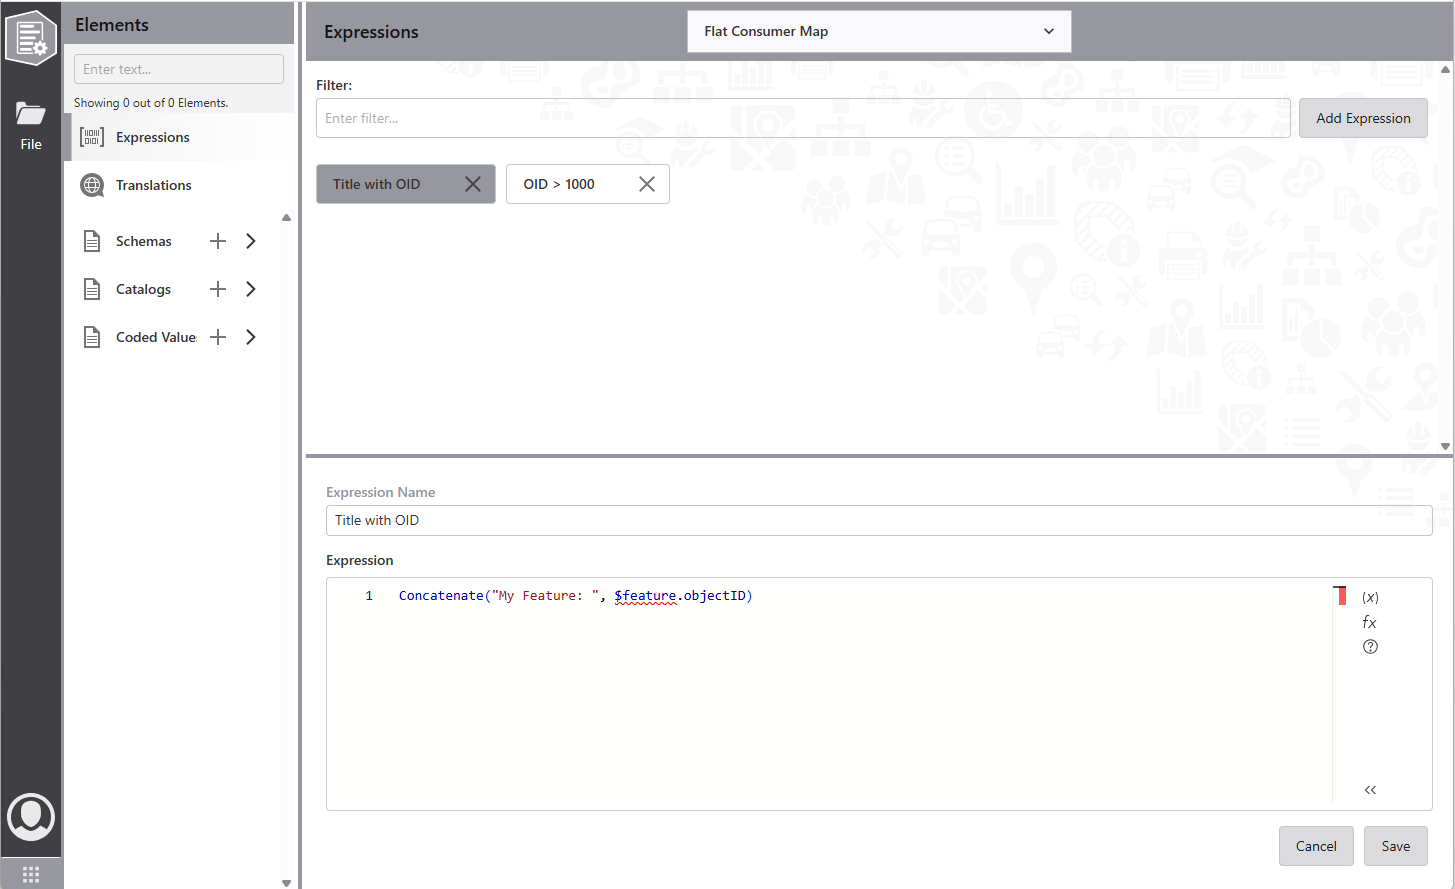Viewport: 1455px width, 889px height.
Task: Click the Add Expression button
Action: click(1362, 117)
